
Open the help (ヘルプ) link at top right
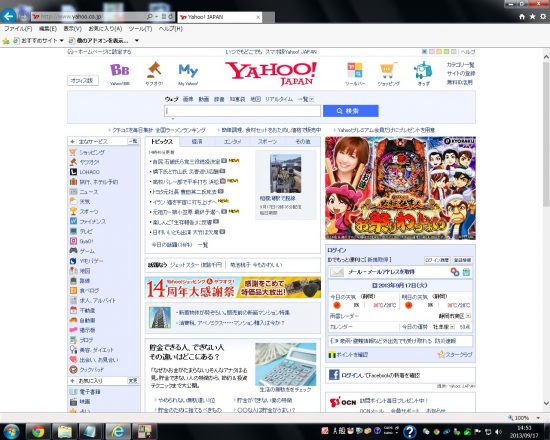(468, 52)
